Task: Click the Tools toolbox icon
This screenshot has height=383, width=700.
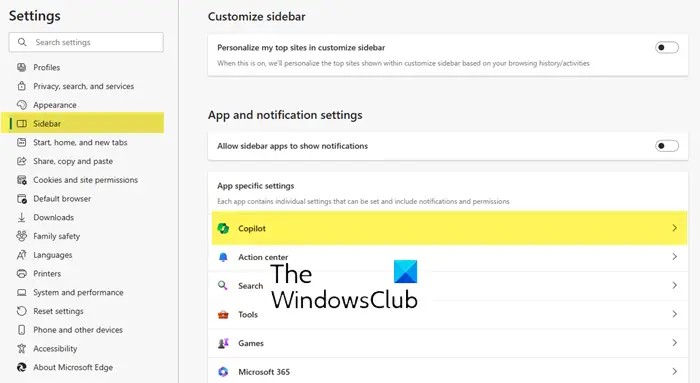Action: click(x=223, y=314)
